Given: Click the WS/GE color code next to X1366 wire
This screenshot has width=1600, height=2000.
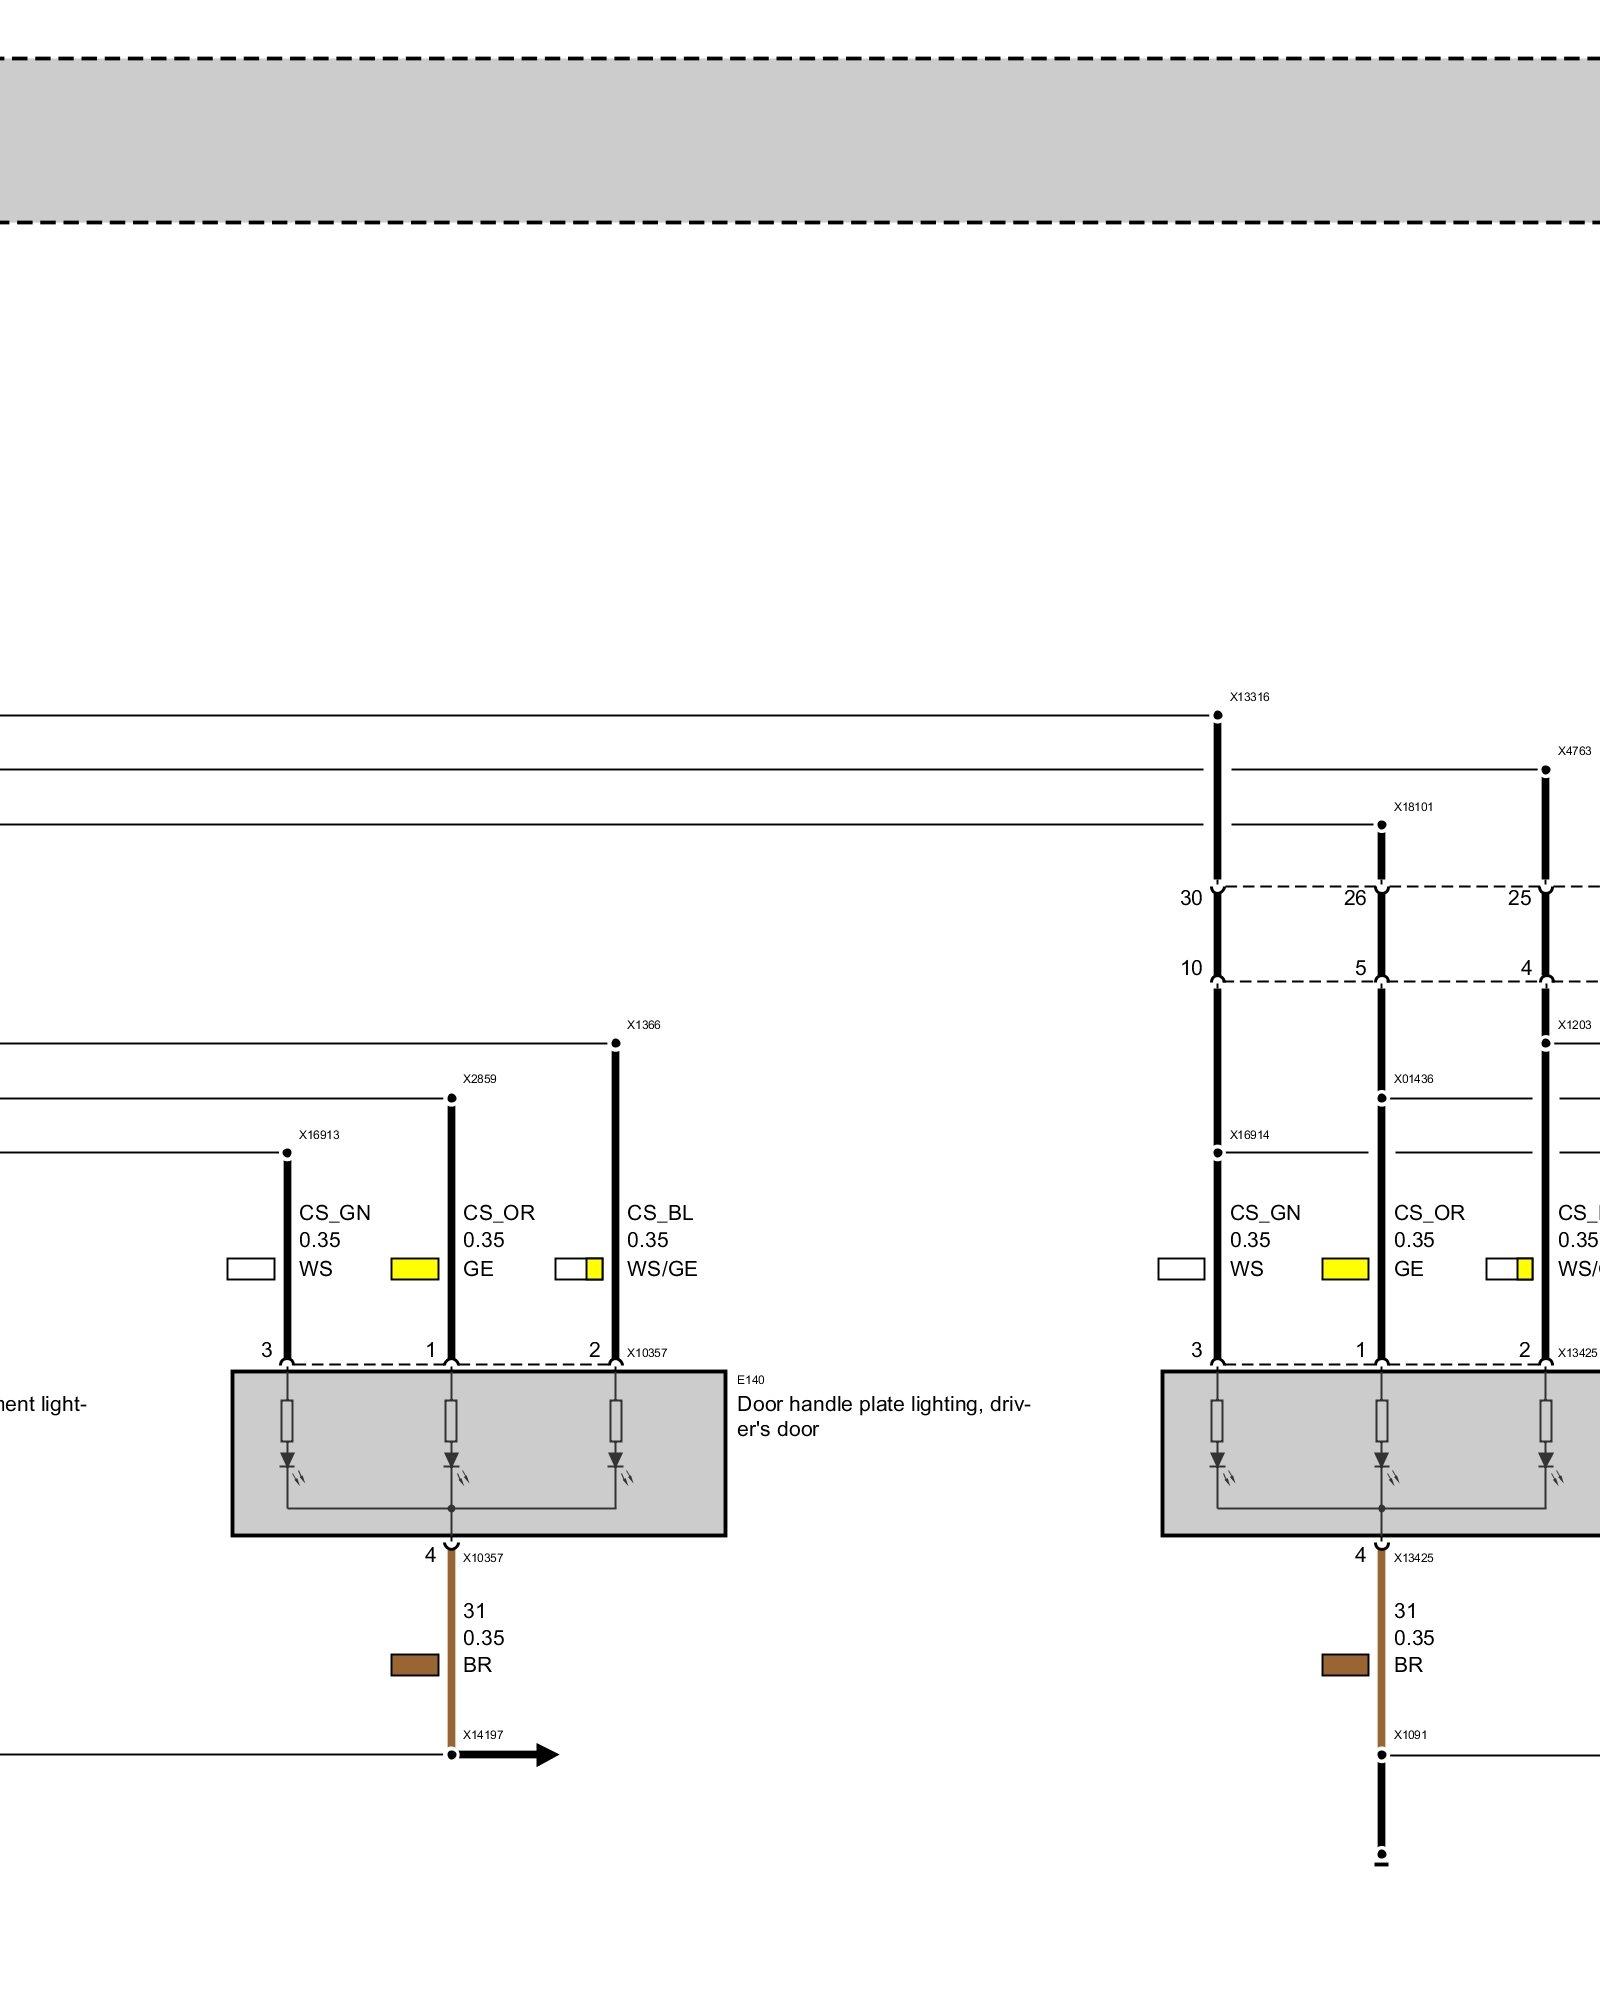Looking at the screenshot, I should click(662, 1269).
